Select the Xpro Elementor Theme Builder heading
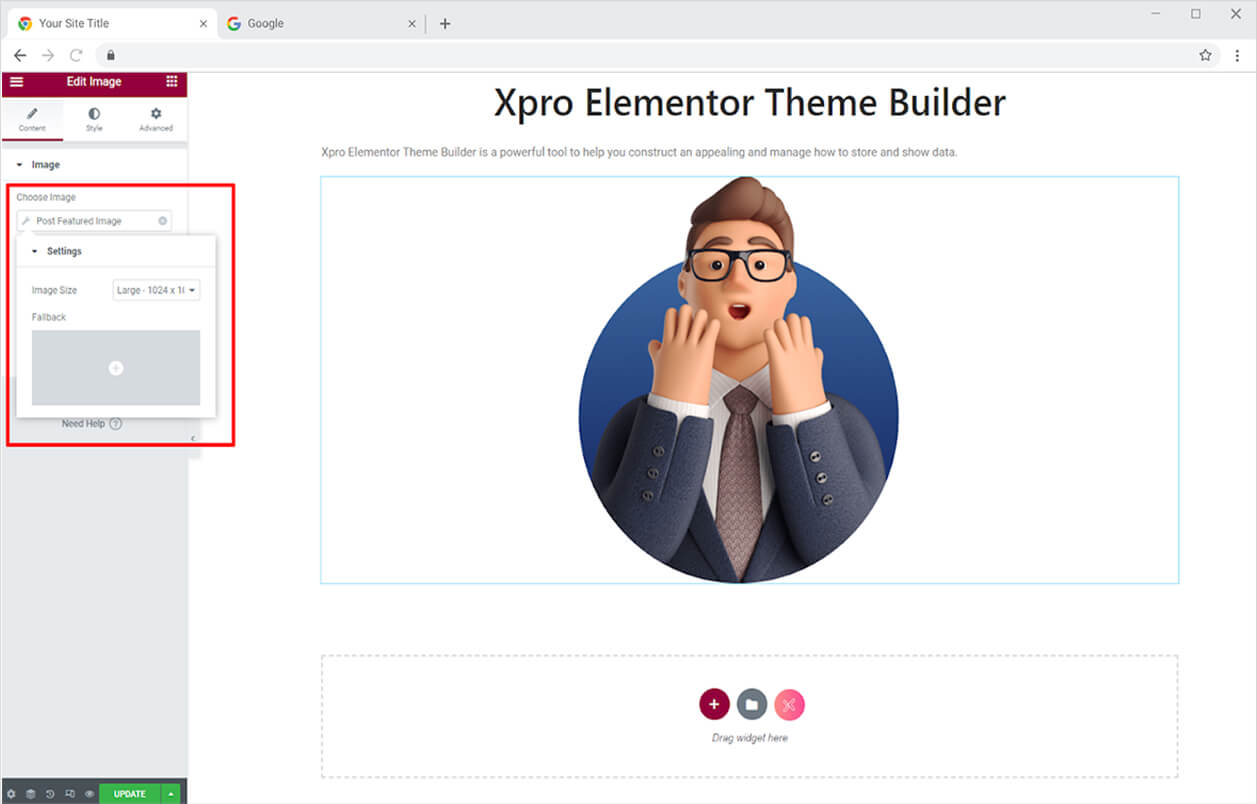 [x=749, y=103]
